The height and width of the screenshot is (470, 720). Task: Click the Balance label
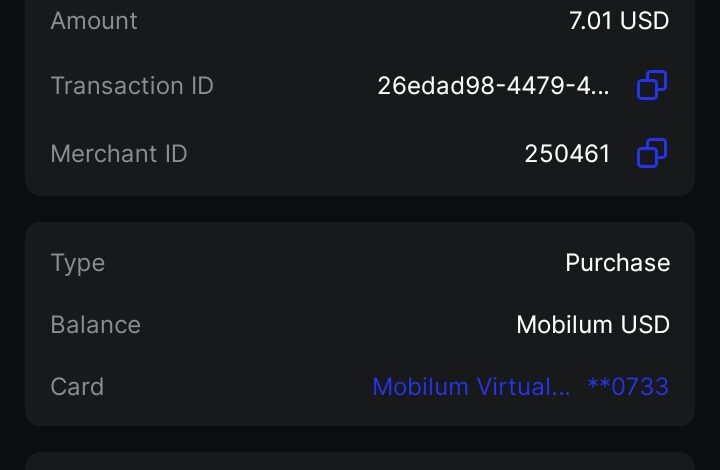click(96, 325)
